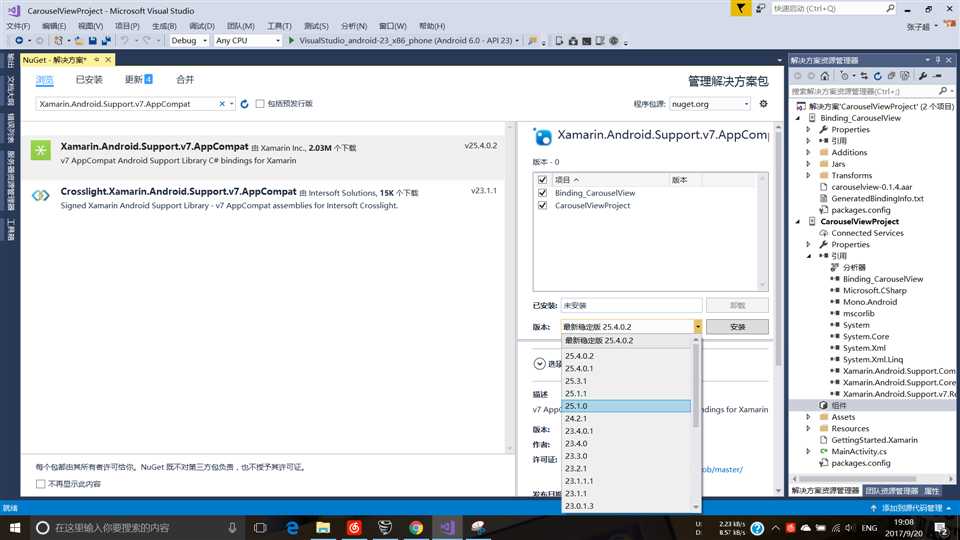960x540 pixels.
Task: Uncheck the CarouselViewProject project checkbox
Action: tap(542, 206)
